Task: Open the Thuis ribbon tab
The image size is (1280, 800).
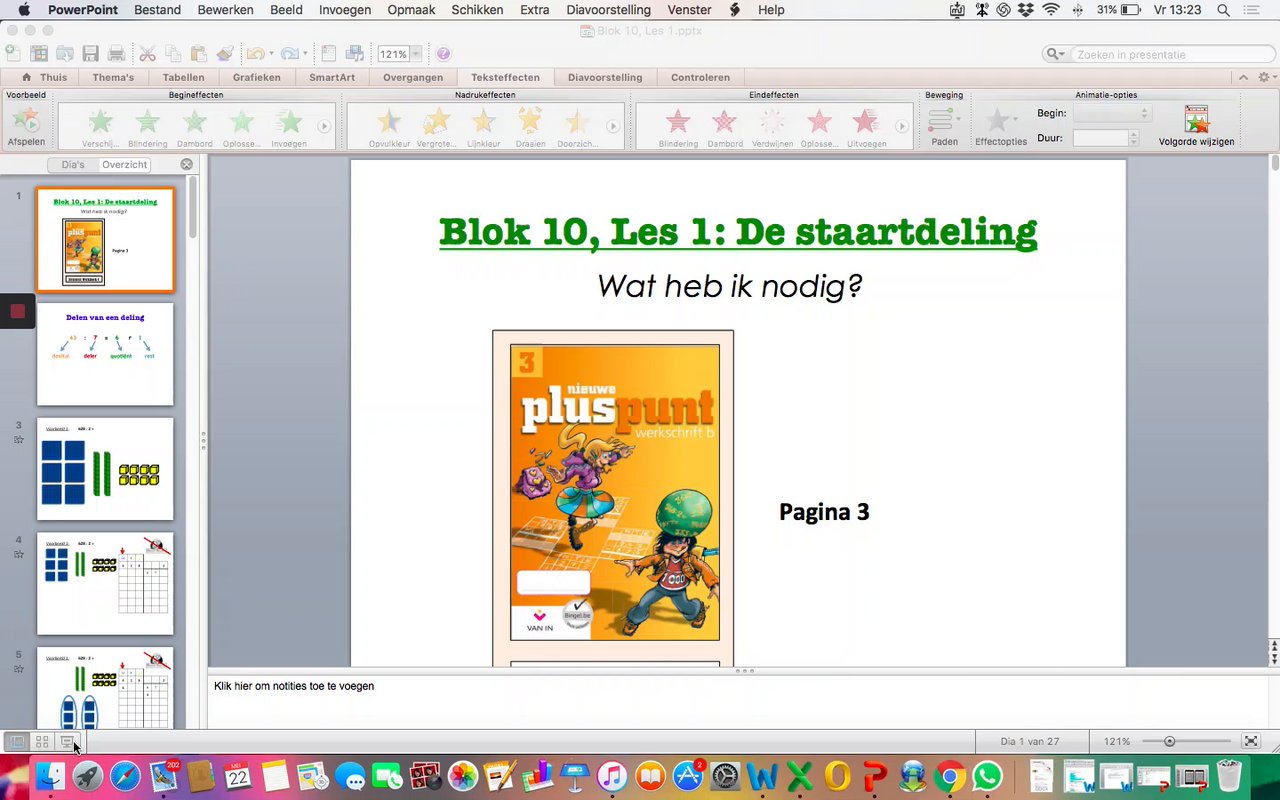Action: coord(45,77)
